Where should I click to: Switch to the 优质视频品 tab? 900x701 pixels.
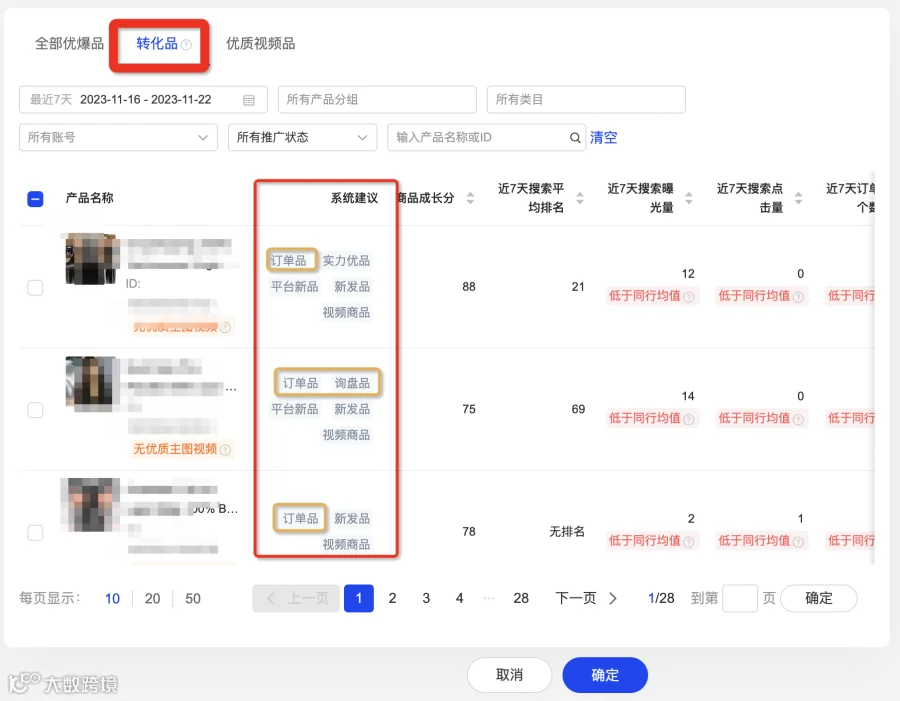click(261, 44)
